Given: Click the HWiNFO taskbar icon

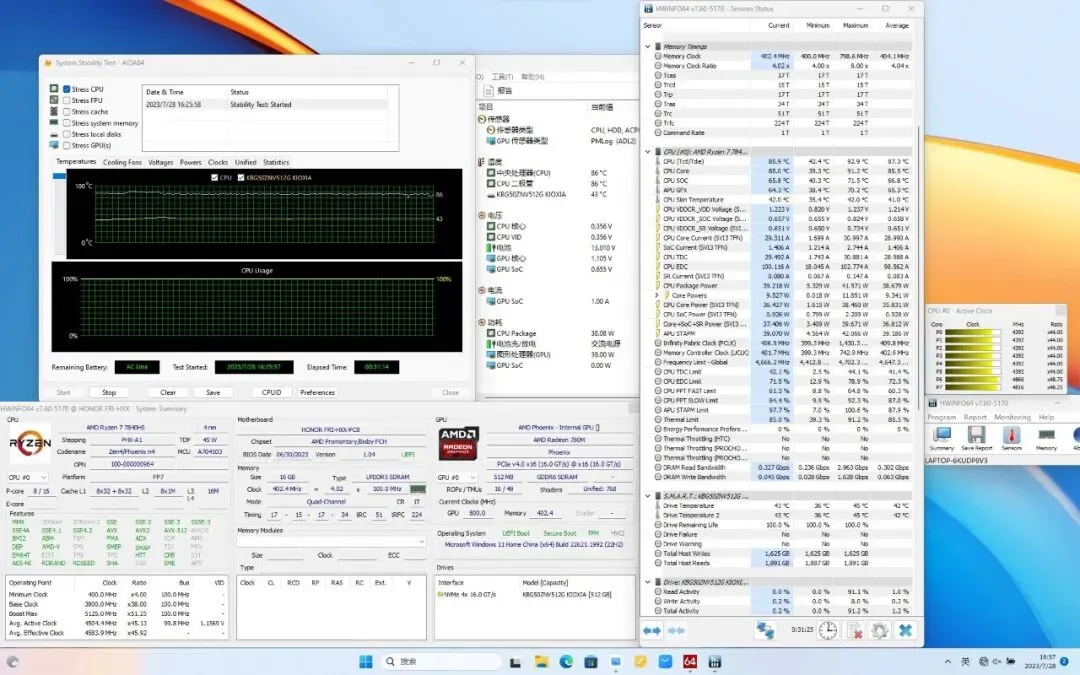Looking at the screenshot, I should point(715,662).
